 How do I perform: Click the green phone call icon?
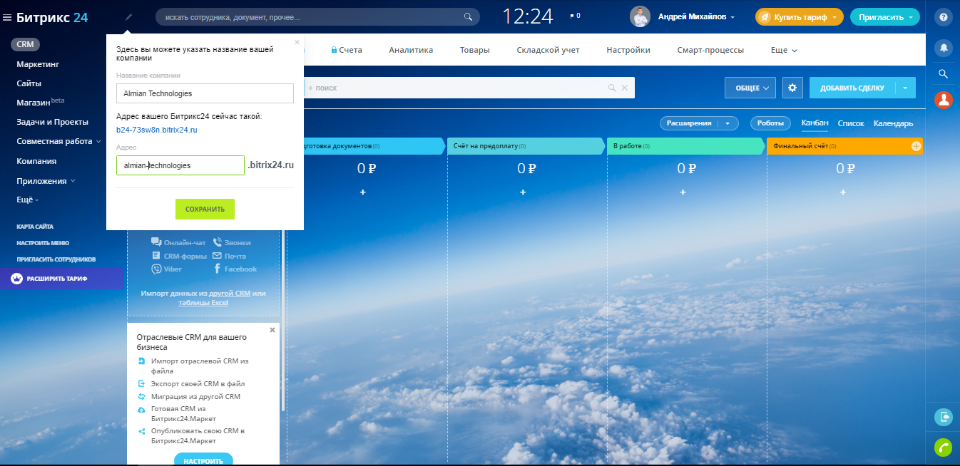(x=942, y=447)
